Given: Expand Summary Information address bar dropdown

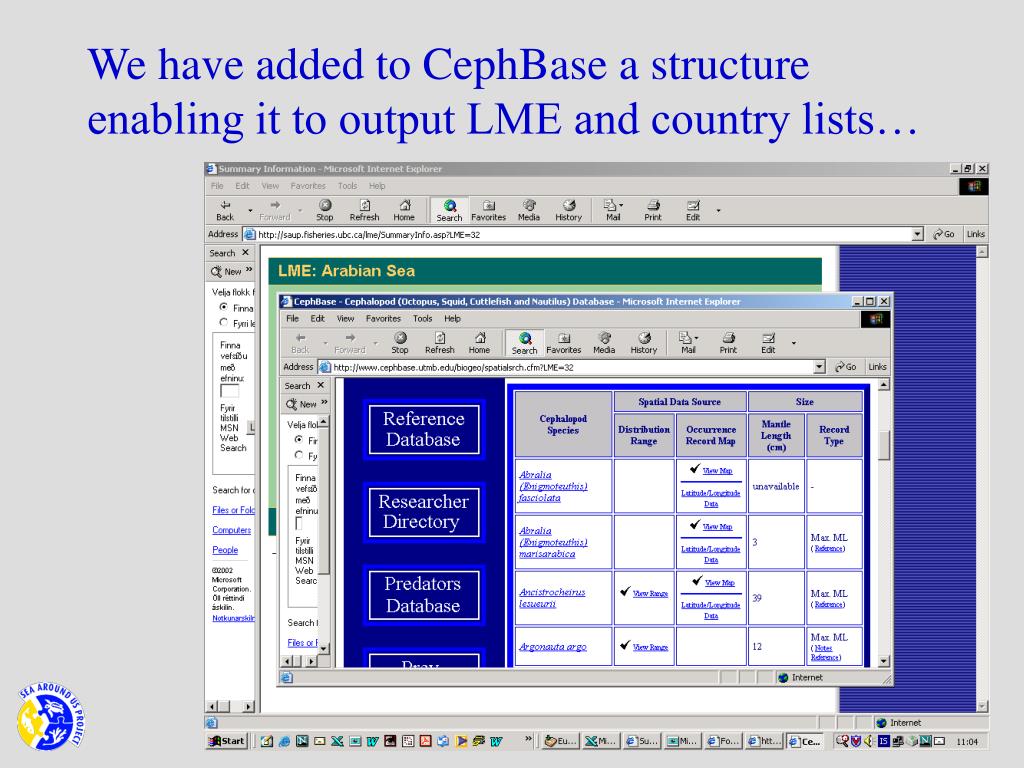Looking at the screenshot, I should pyautogui.click(x=918, y=234).
